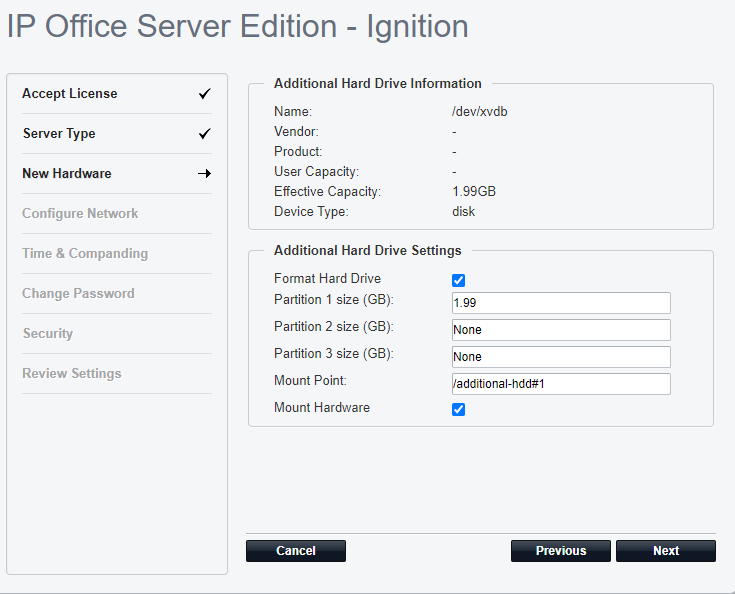Click the 'User Capacity:' label
735x594 pixels.
(x=316, y=172)
